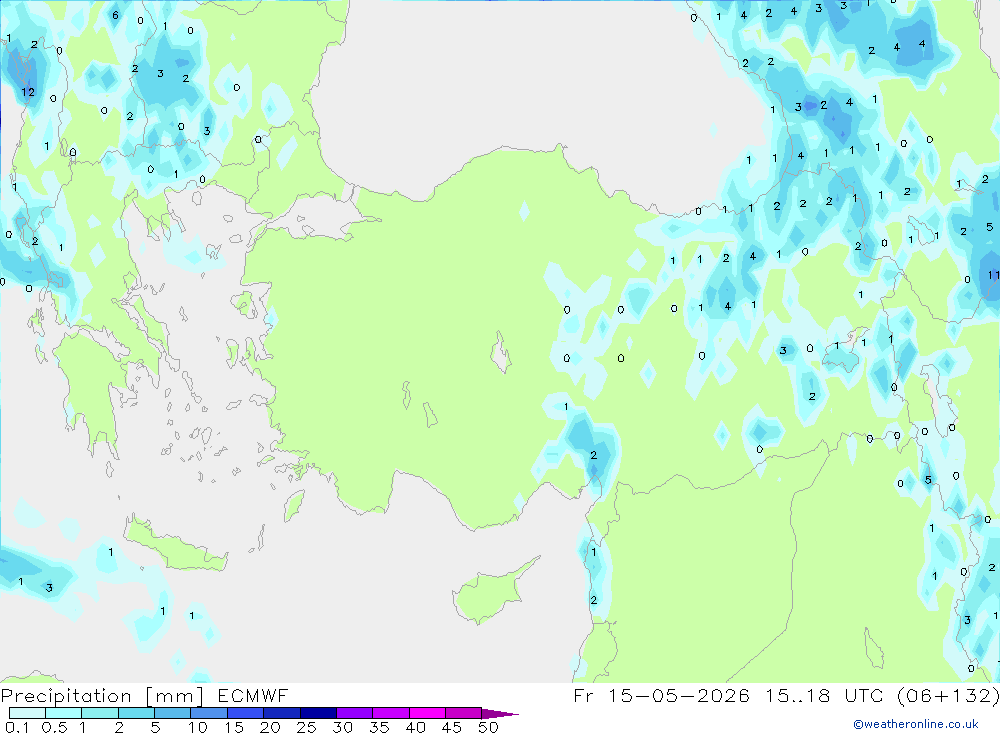Click the legend label "50"
Image resolution: width=1000 pixels, height=733 pixels.
coord(488,727)
